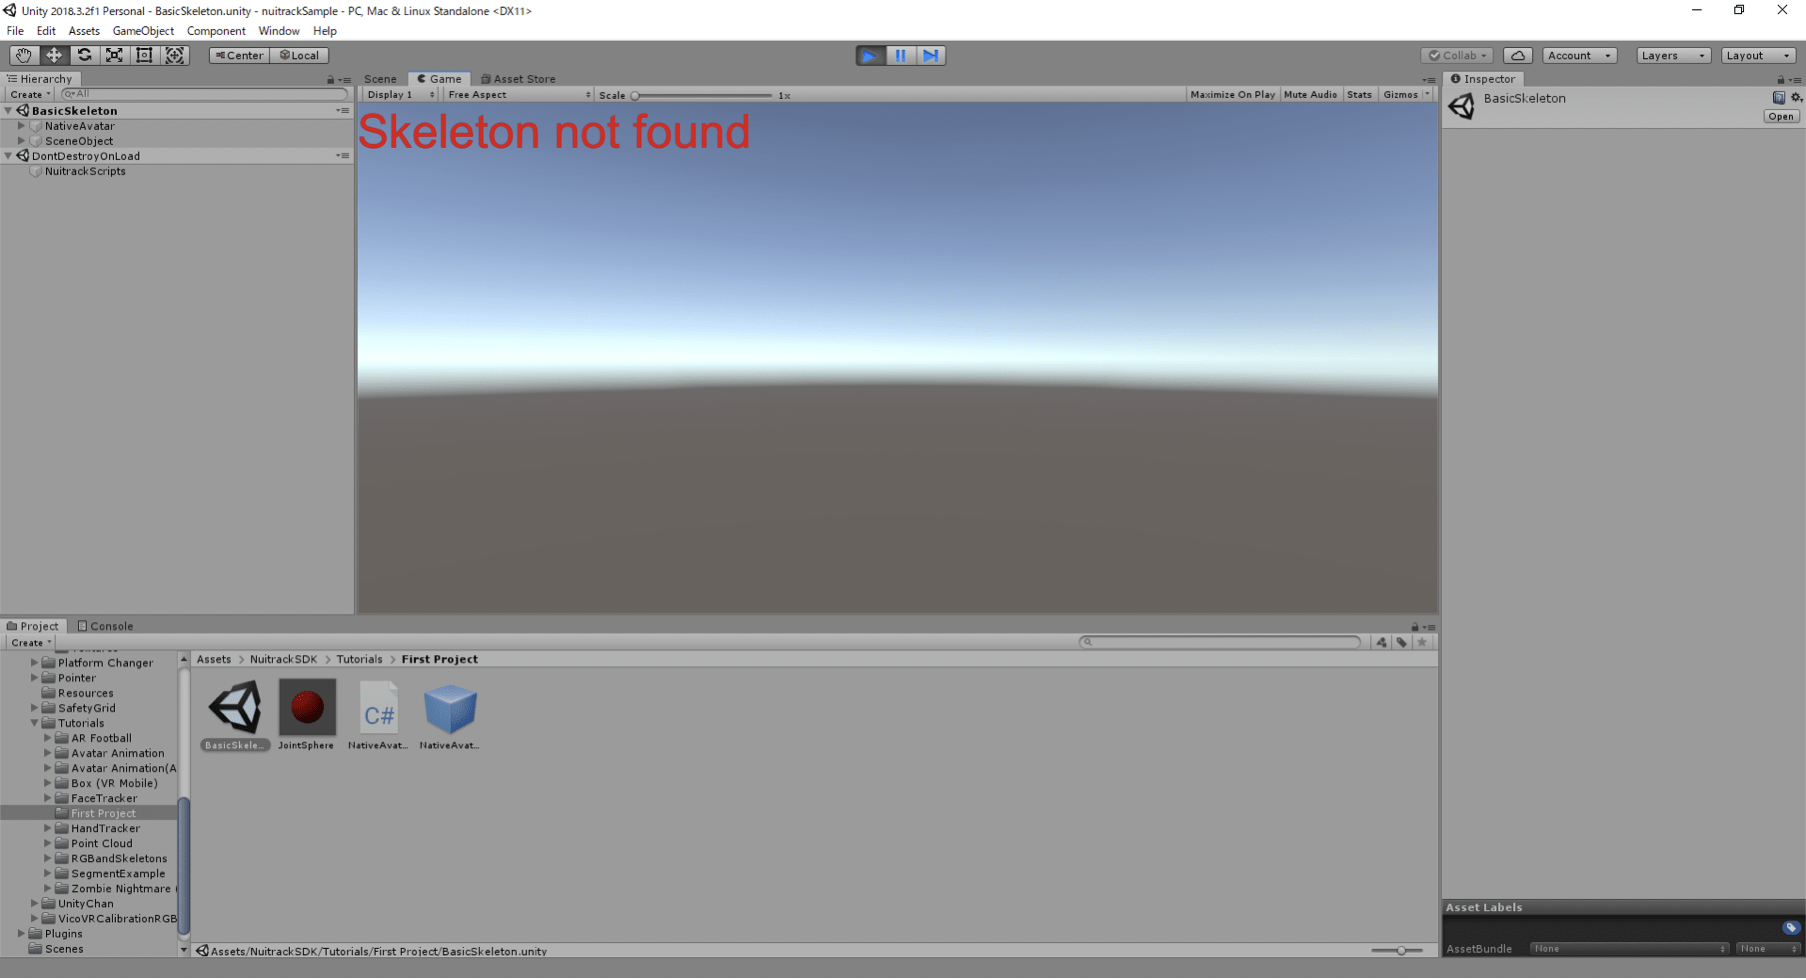Click the BasicSkeleton scene asset thumbnail
The height and width of the screenshot is (980, 1806).
[x=236, y=707]
